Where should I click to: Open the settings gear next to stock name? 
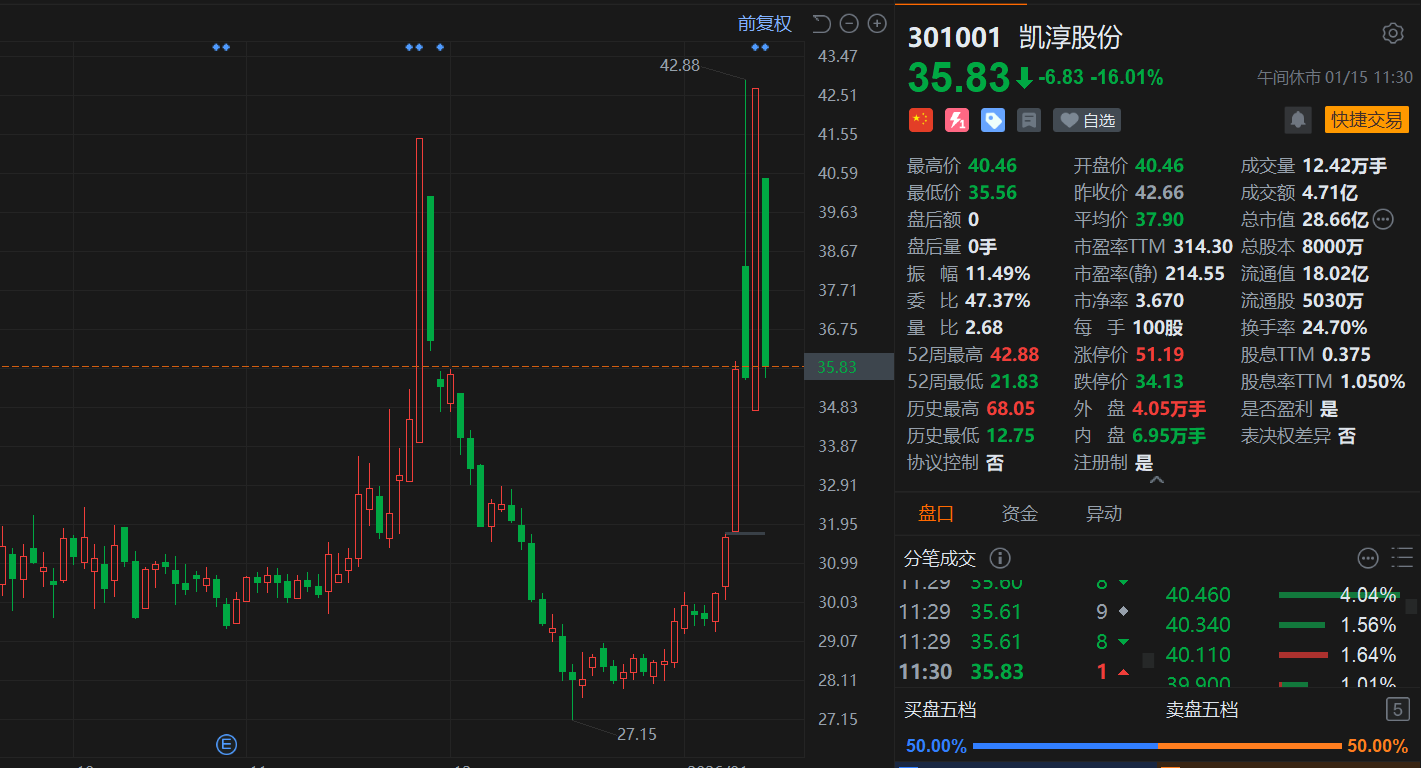pyautogui.click(x=1392, y=34)
